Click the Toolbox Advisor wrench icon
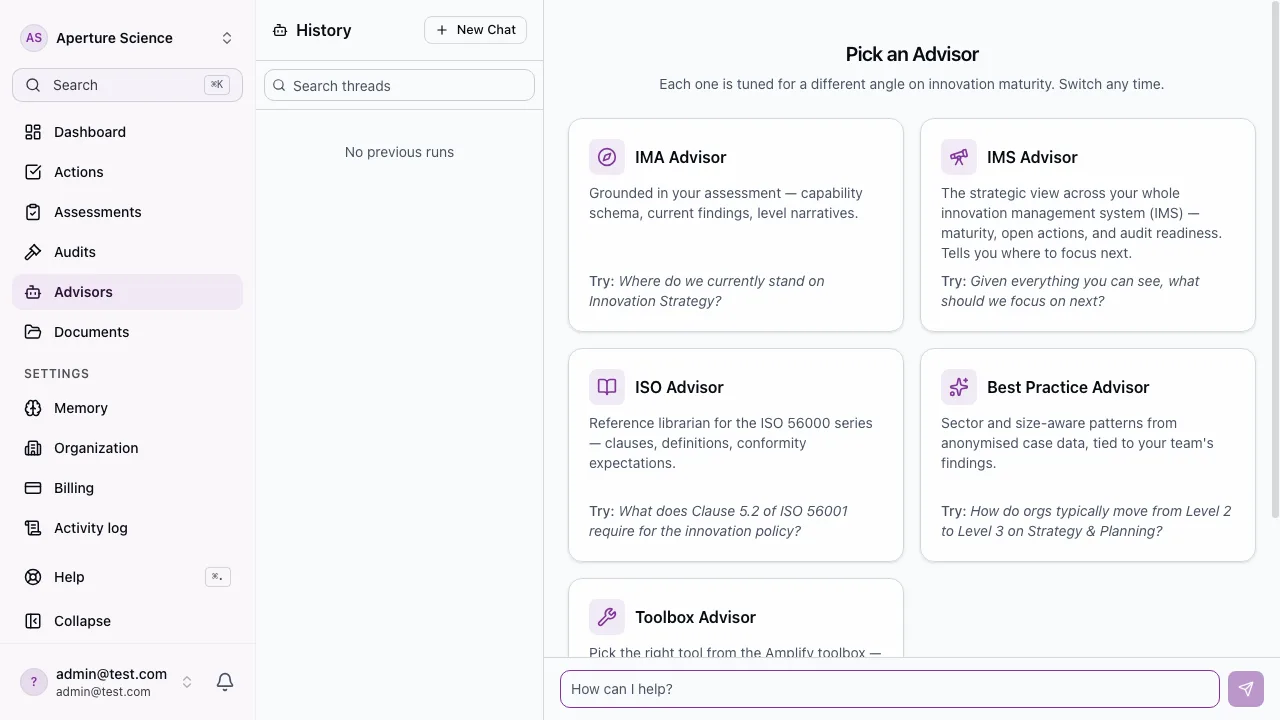This screenshot has width=1280, height=720. (x=607, y=617)
